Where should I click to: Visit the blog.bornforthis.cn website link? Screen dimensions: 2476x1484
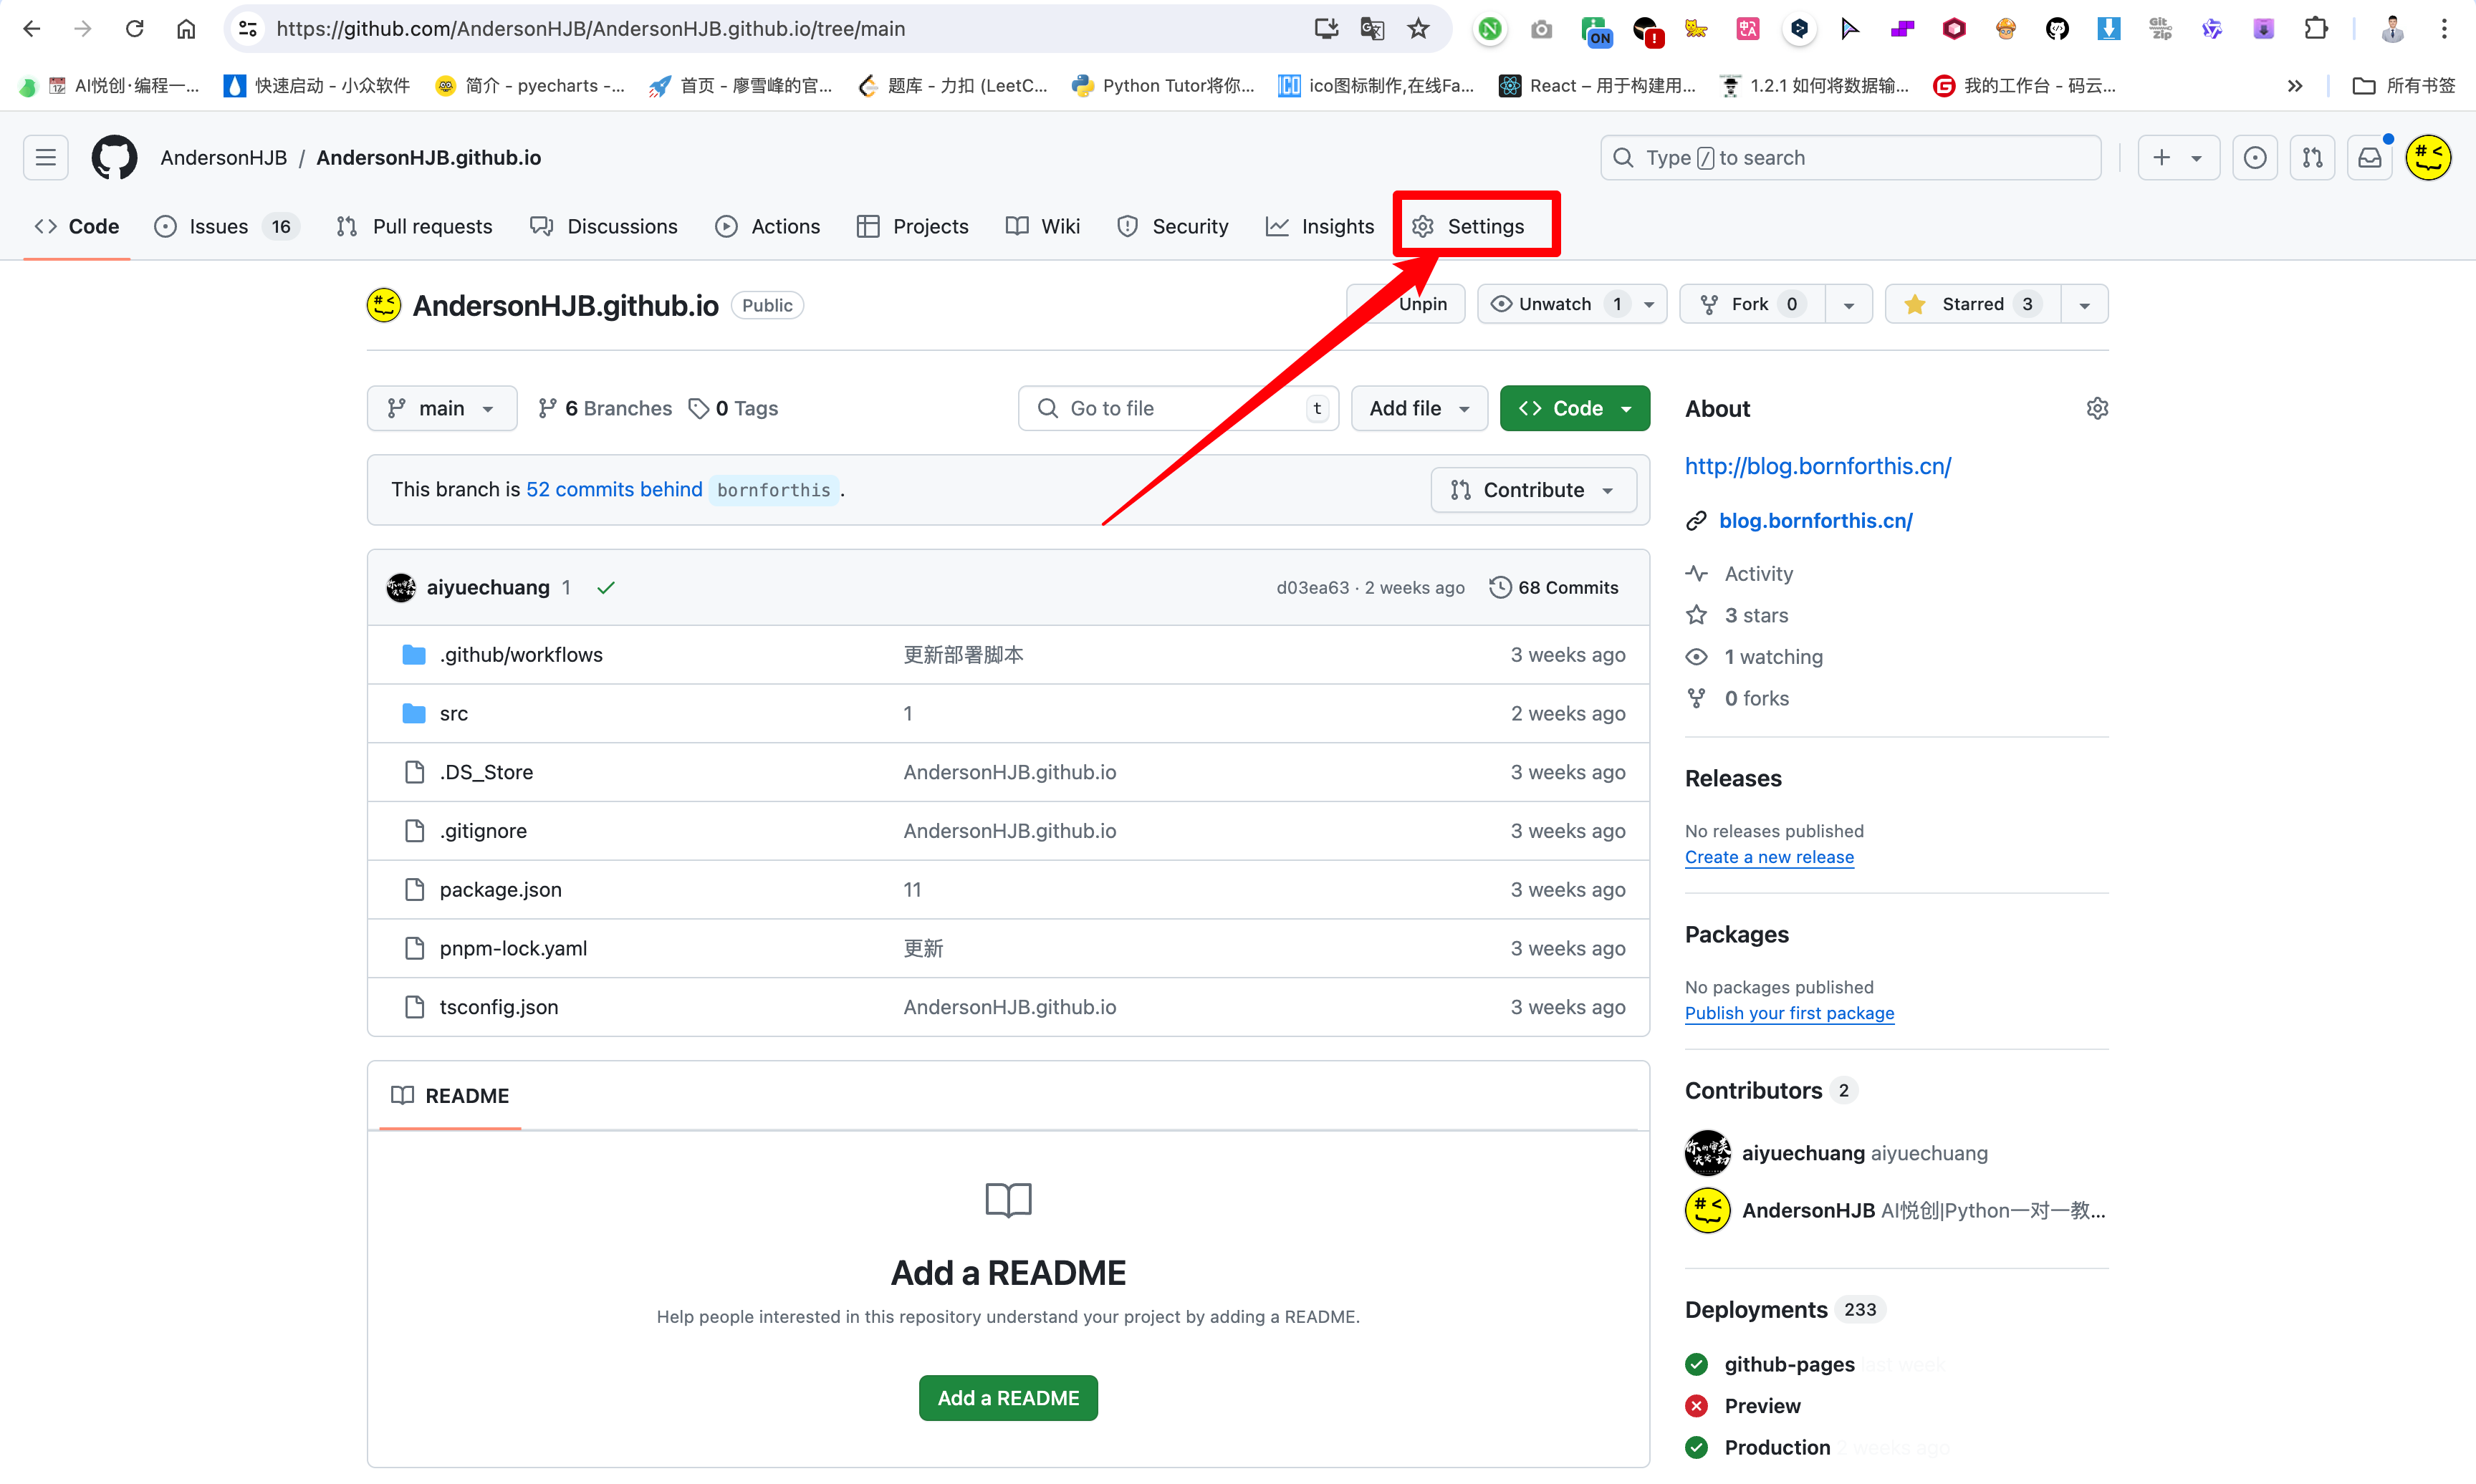[1815, 521]
